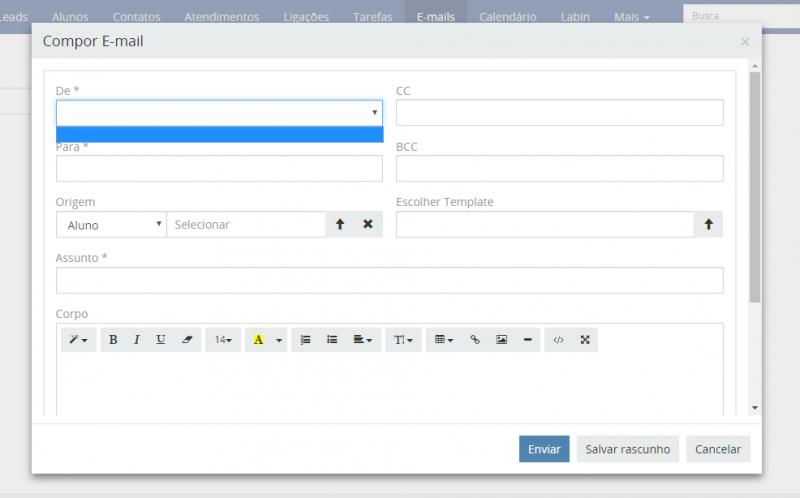Click into the Para recipient field
Screen dimensions: 800x498
(x=219, y=168)
